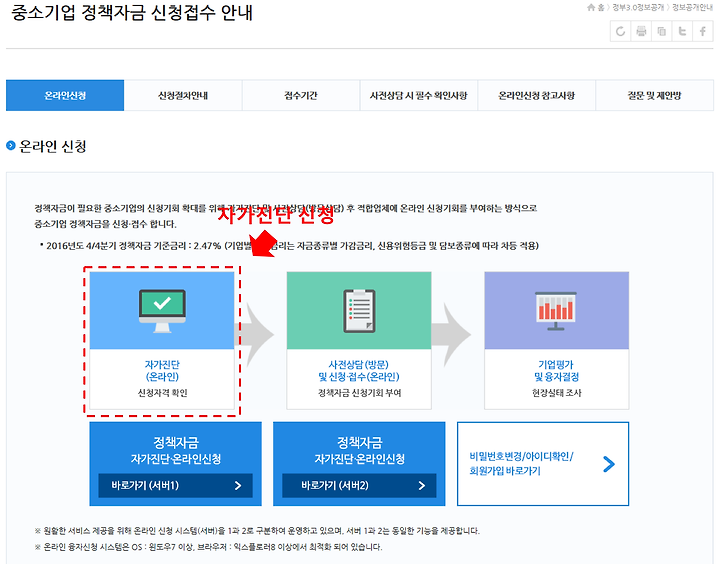The width and height of the screenshot is (720, 564).
Task: Open 사전상담 시 필수 확인사항 tab
Action: pos(418,96)
